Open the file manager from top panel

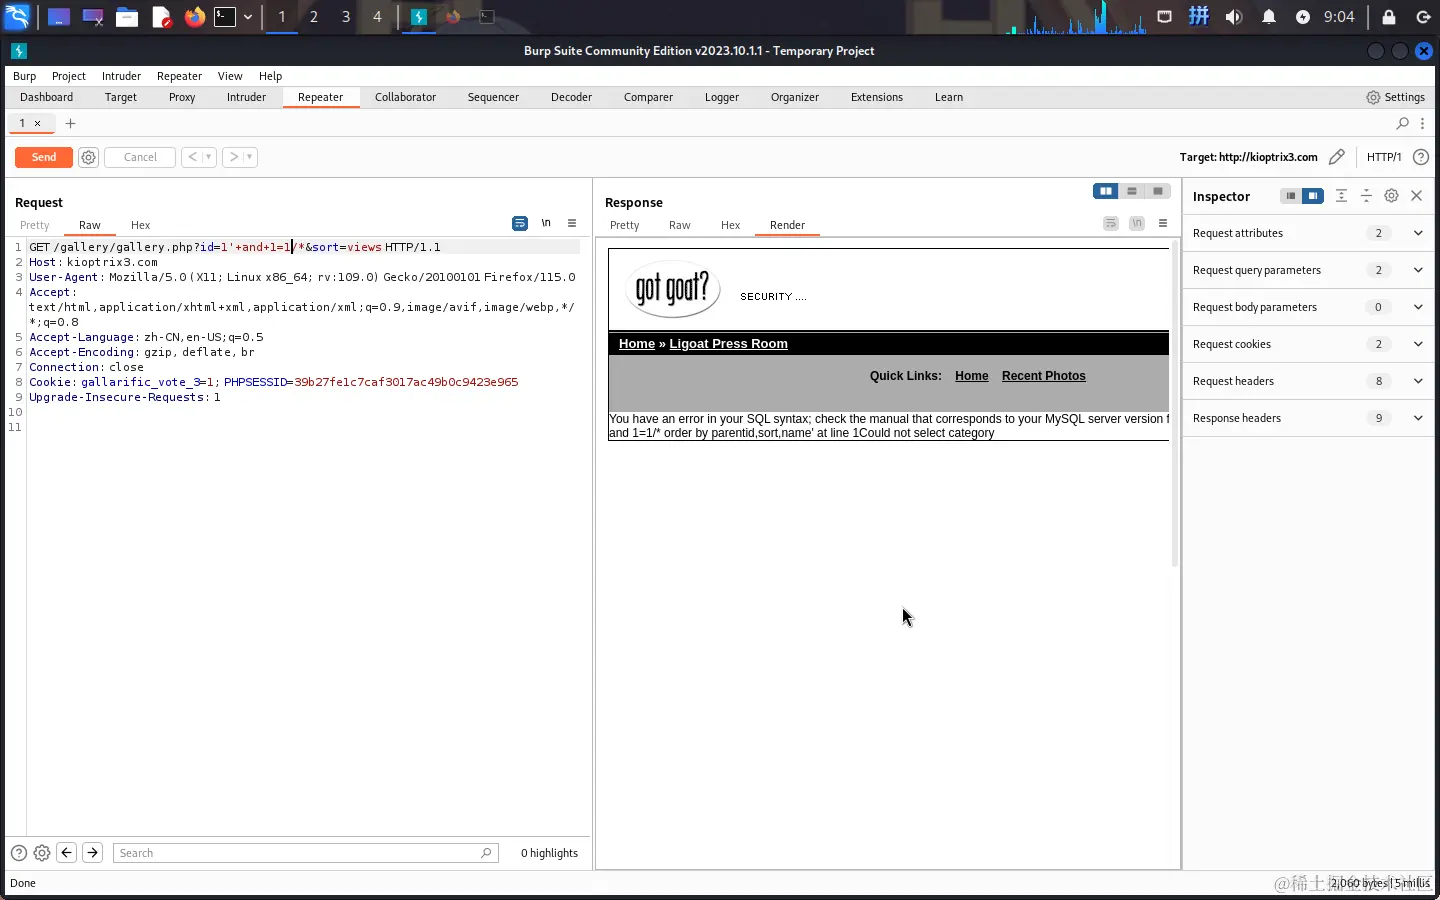126,16
